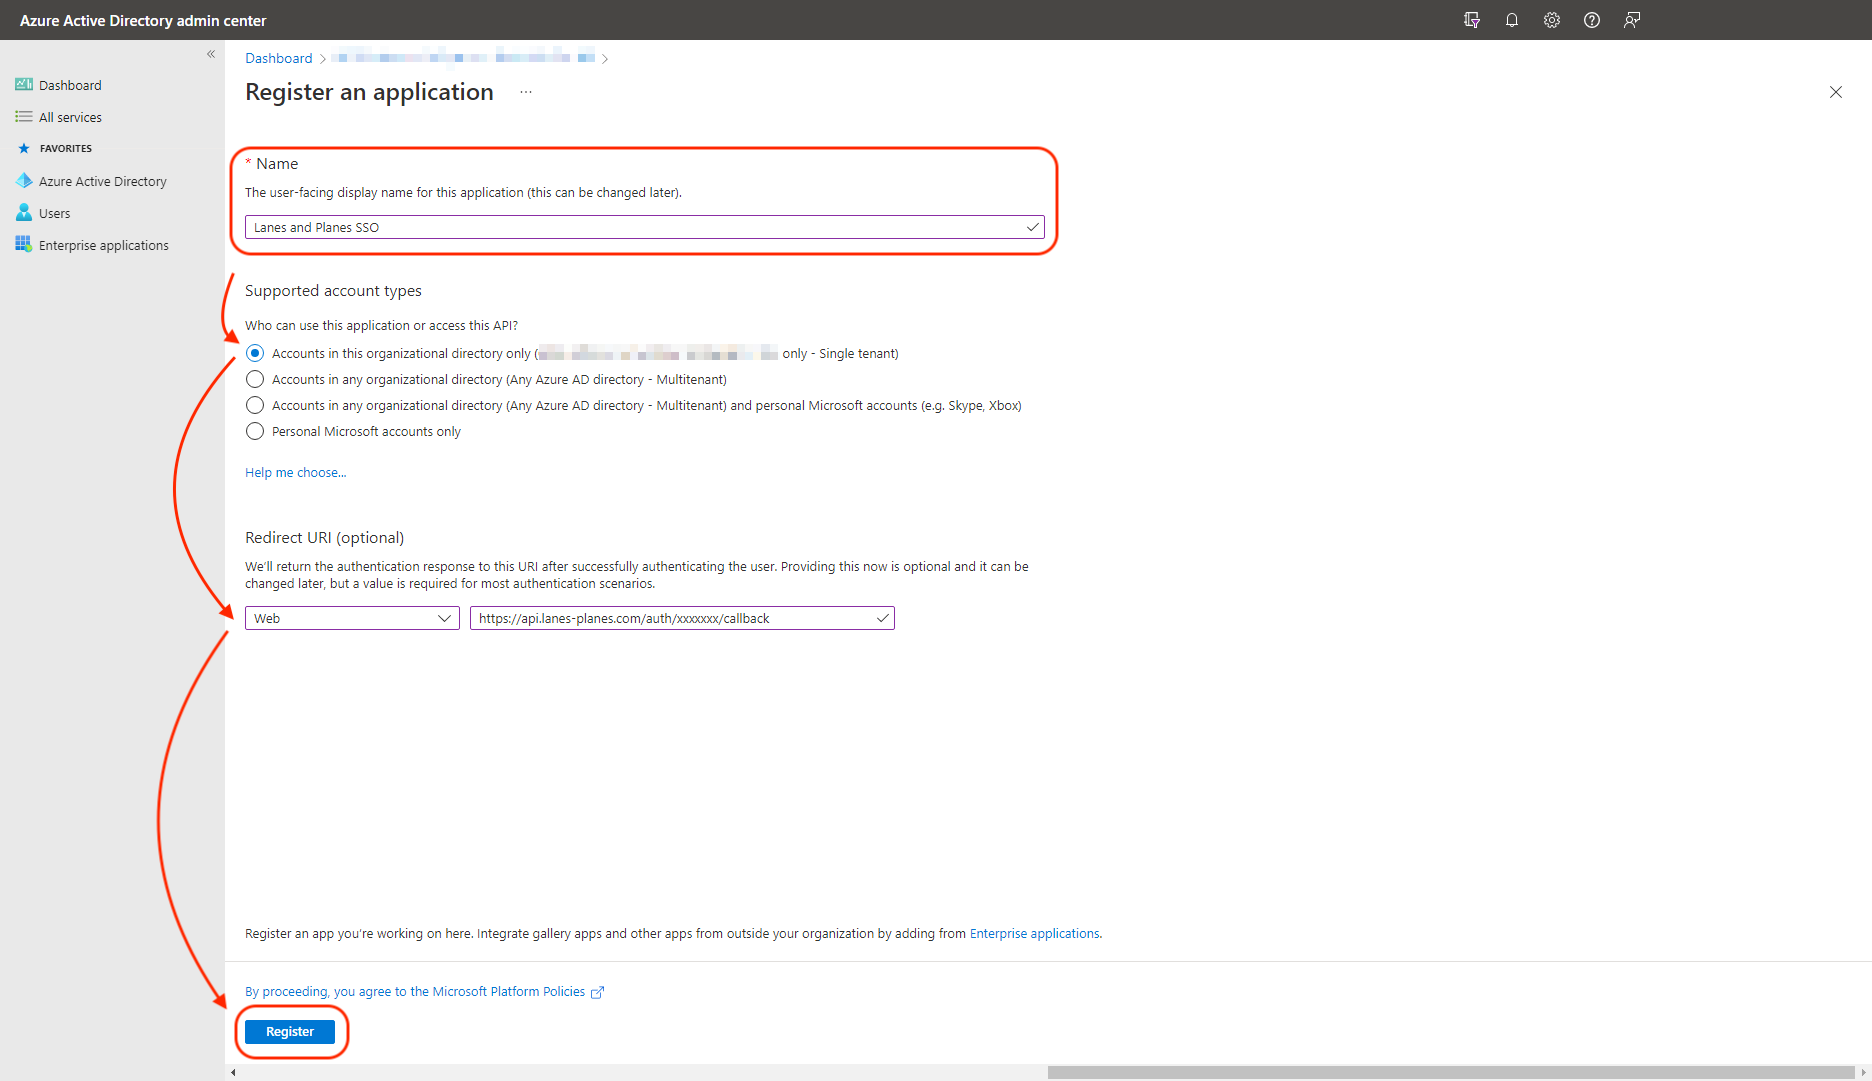Viewport: 1872px width, 1081px height.
Task: Click external link icon after Microsoft Platform Policies
Action: point(598,992)
